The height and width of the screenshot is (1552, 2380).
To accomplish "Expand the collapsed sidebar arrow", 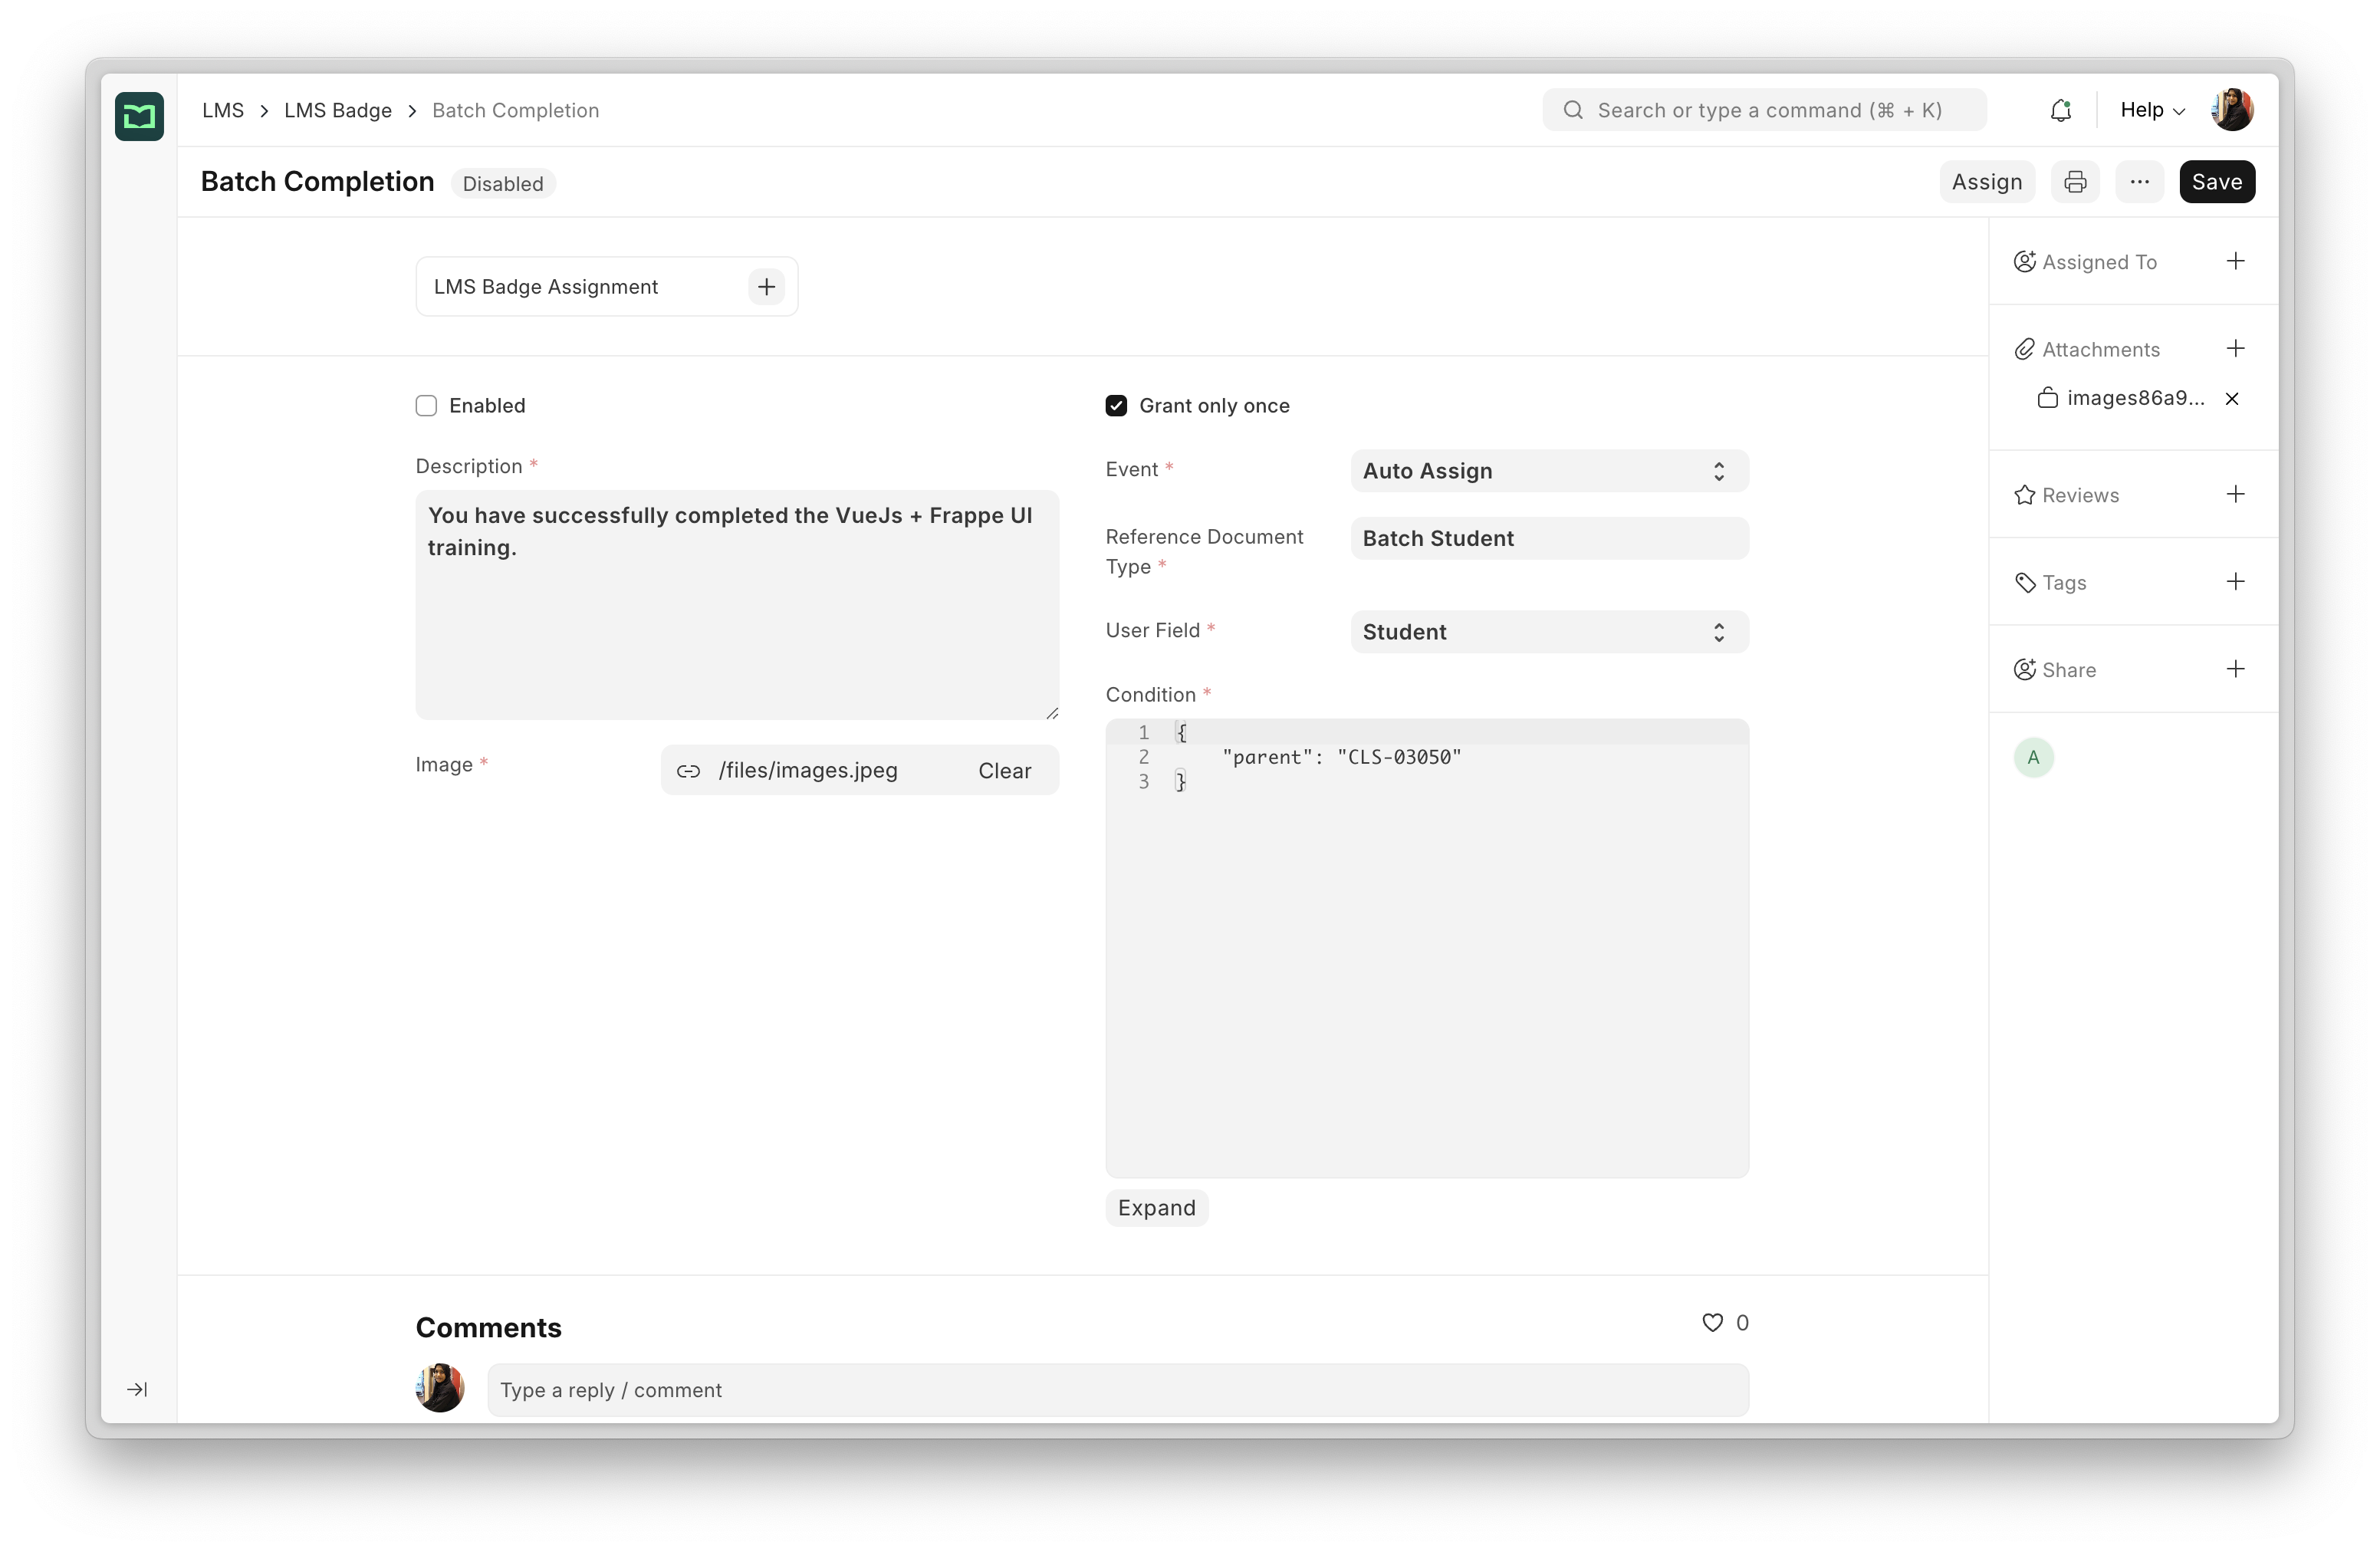I will tap(138, 1389).
